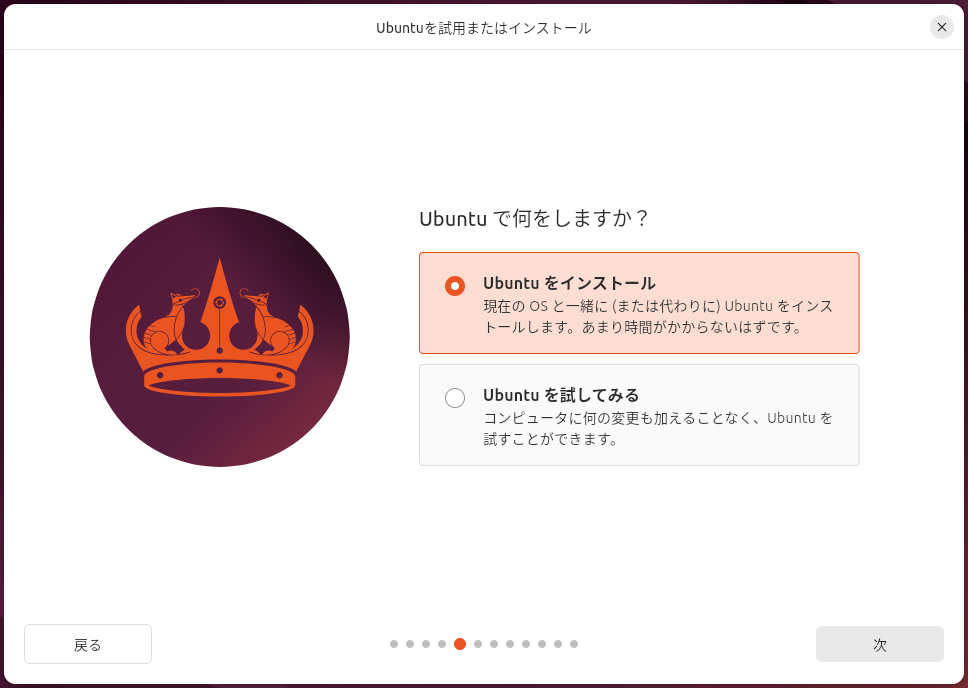Click the 'Ubuntu を試してみる' option card description text
The width and height of the screenshot is (968, 688).
pyautogui.click(x=658, y=429)
